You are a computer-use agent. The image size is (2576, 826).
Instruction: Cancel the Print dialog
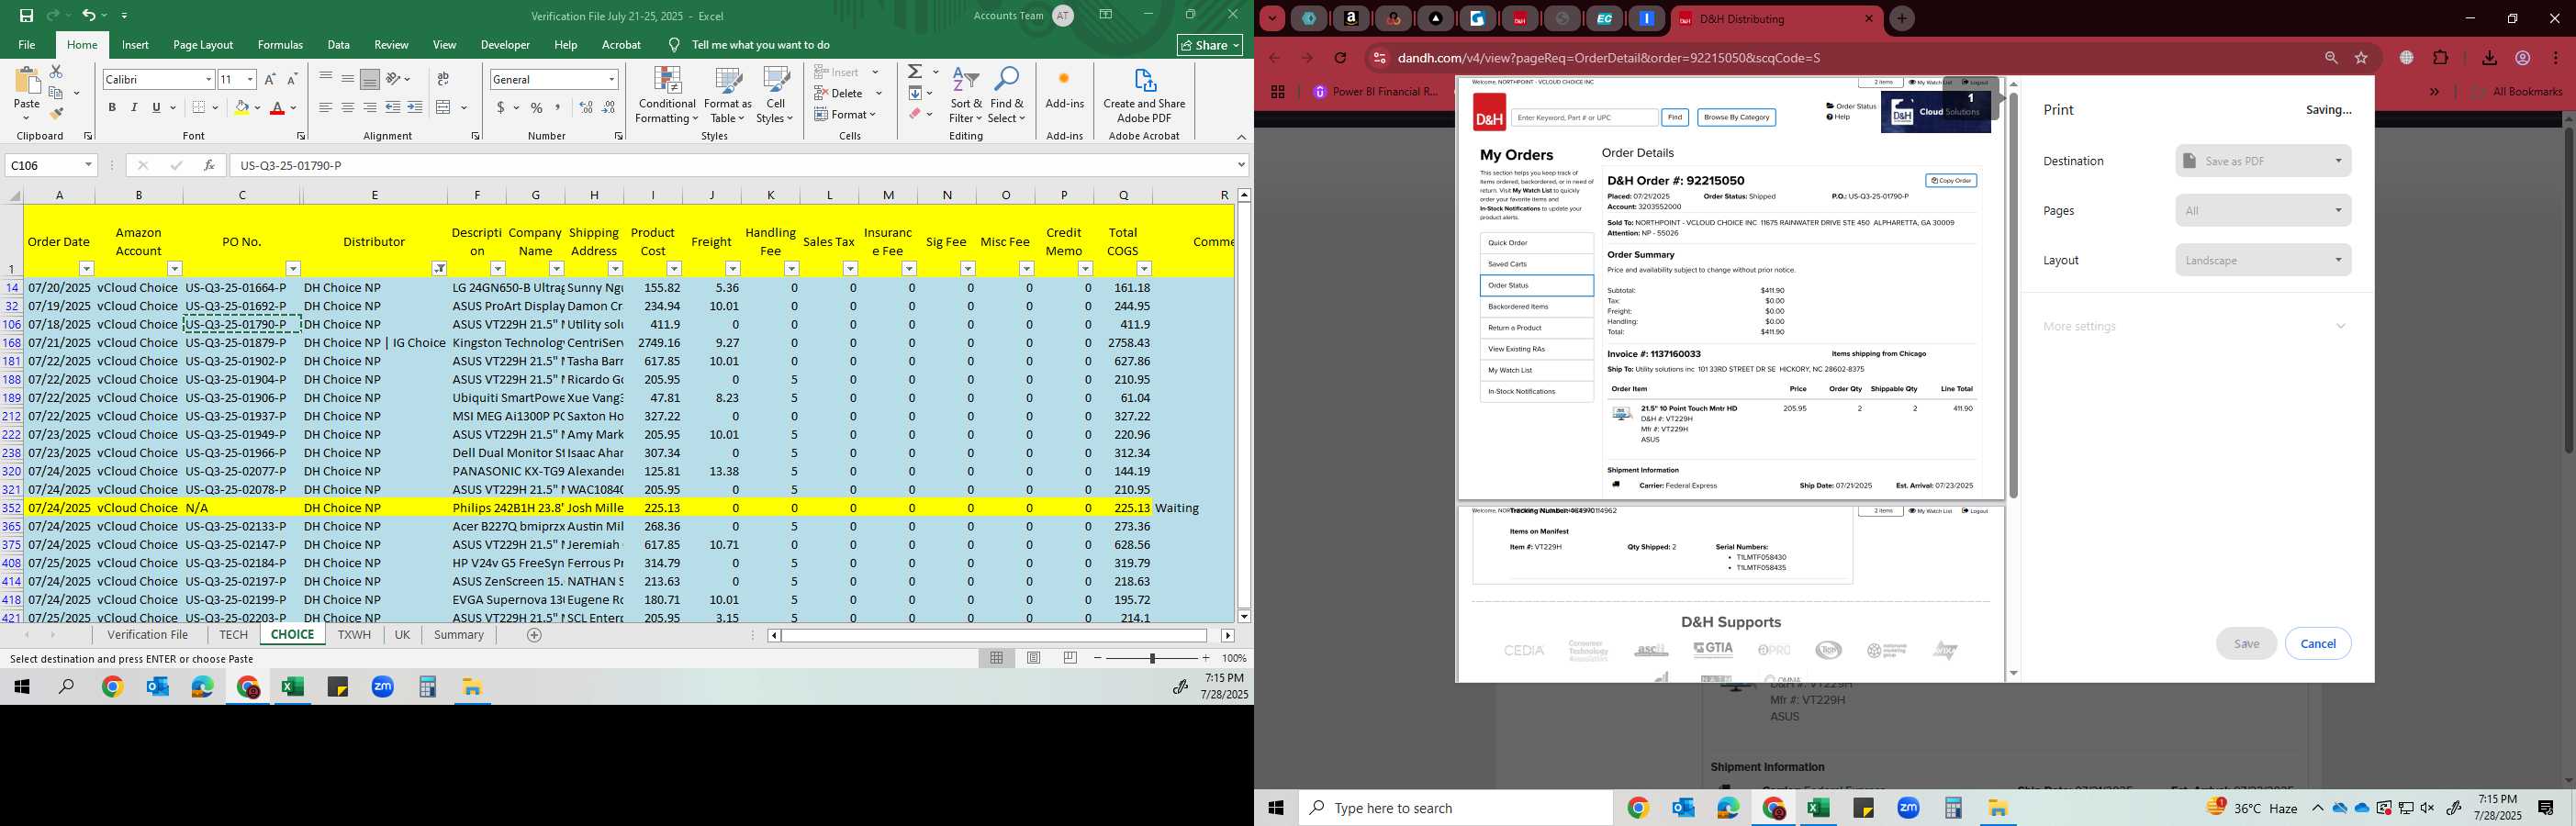pyautogui.click(x=2318, y=643)
